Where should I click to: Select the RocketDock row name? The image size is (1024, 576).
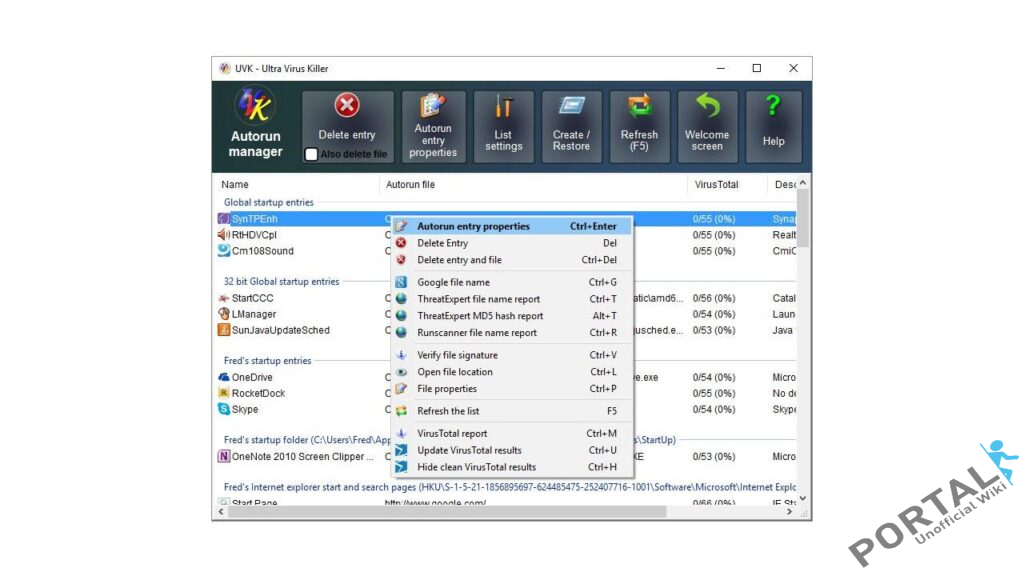click(259, 393)
